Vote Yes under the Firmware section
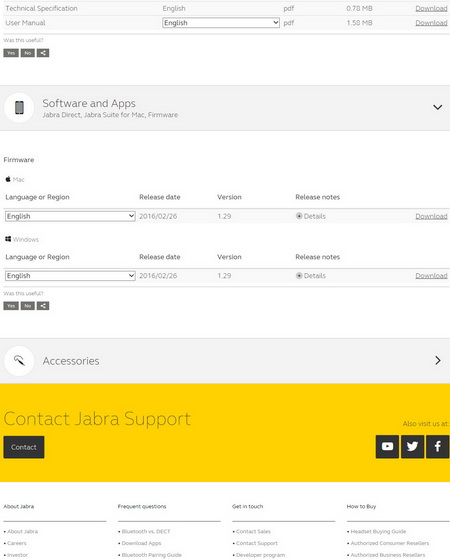 point(11,306)
